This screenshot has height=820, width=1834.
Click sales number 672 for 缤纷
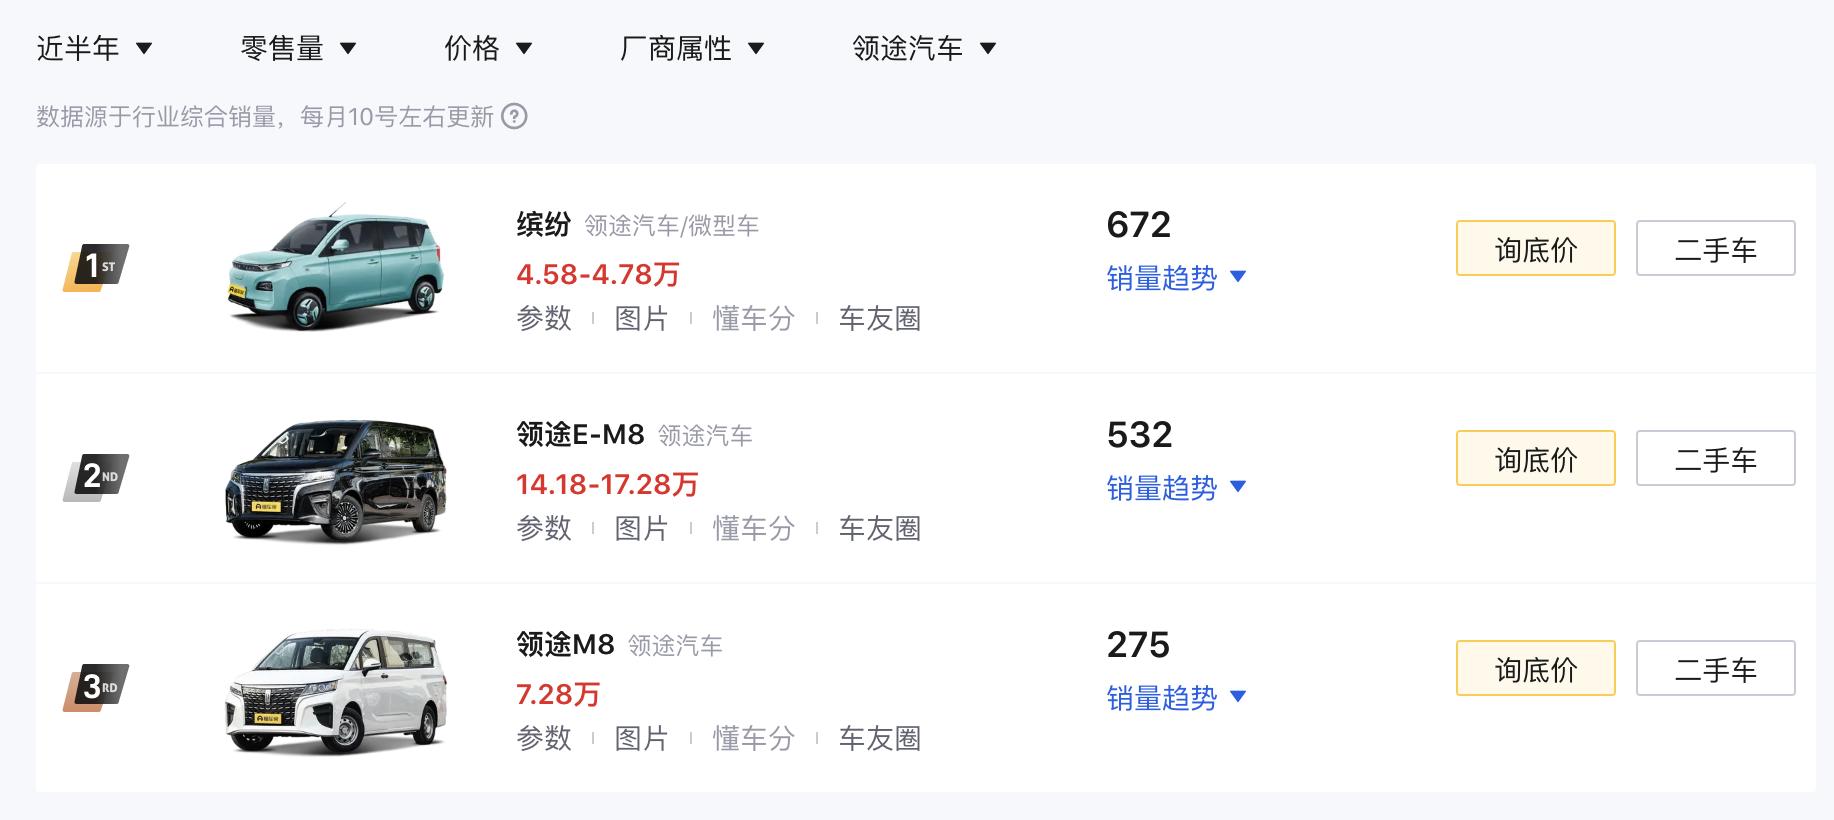[x=1139, y=225]
